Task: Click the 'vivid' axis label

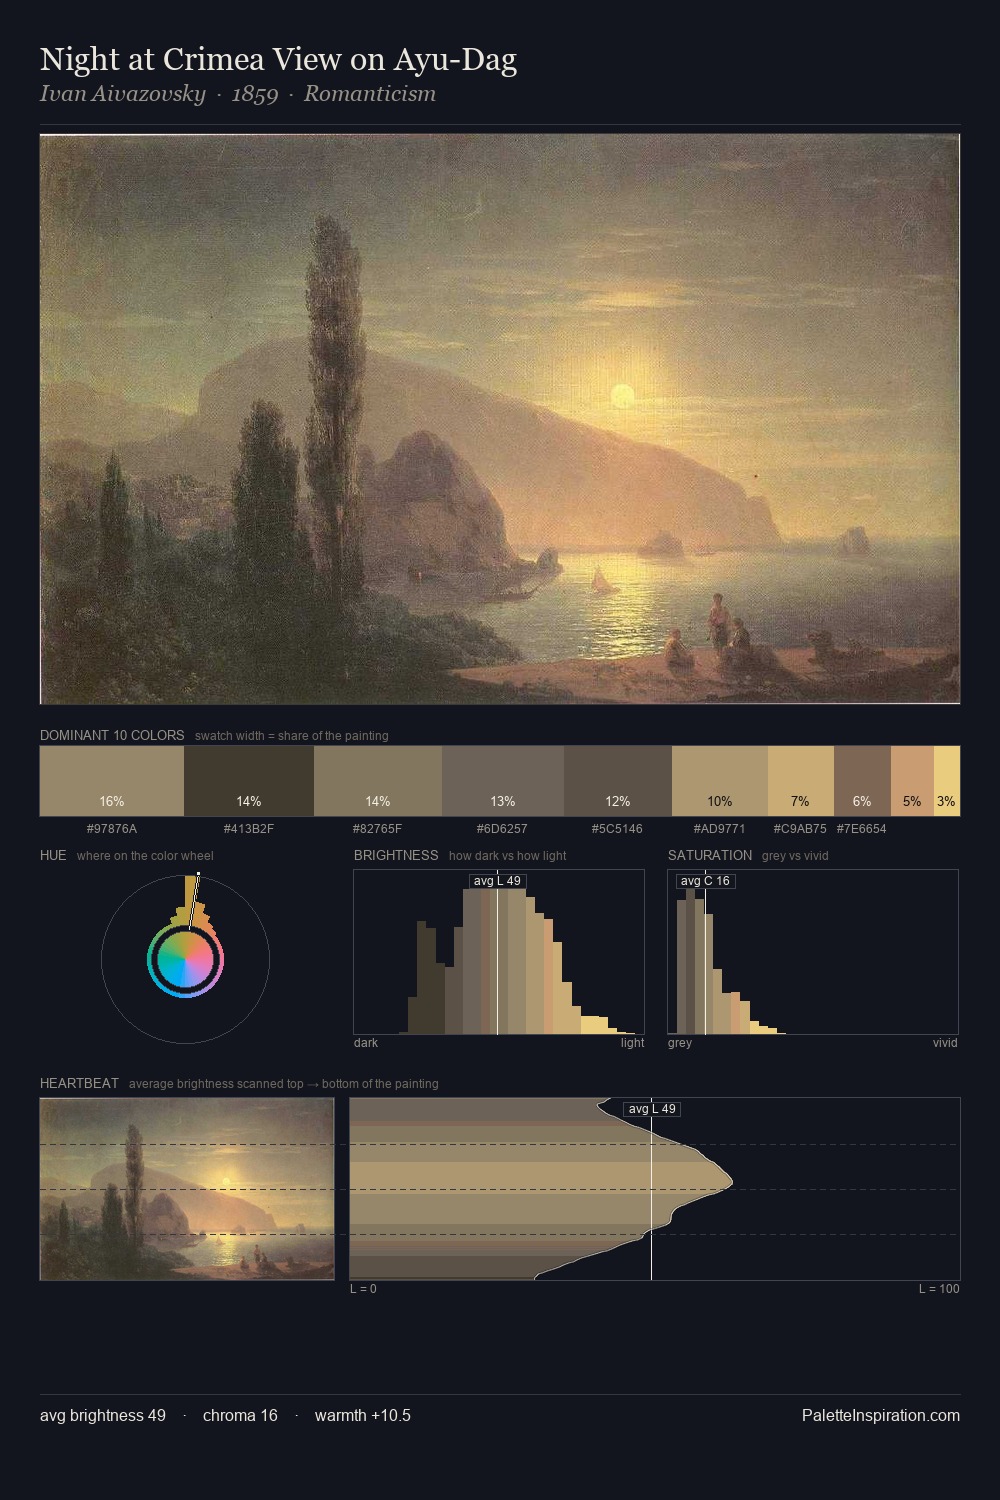Action: (945, 1043)
